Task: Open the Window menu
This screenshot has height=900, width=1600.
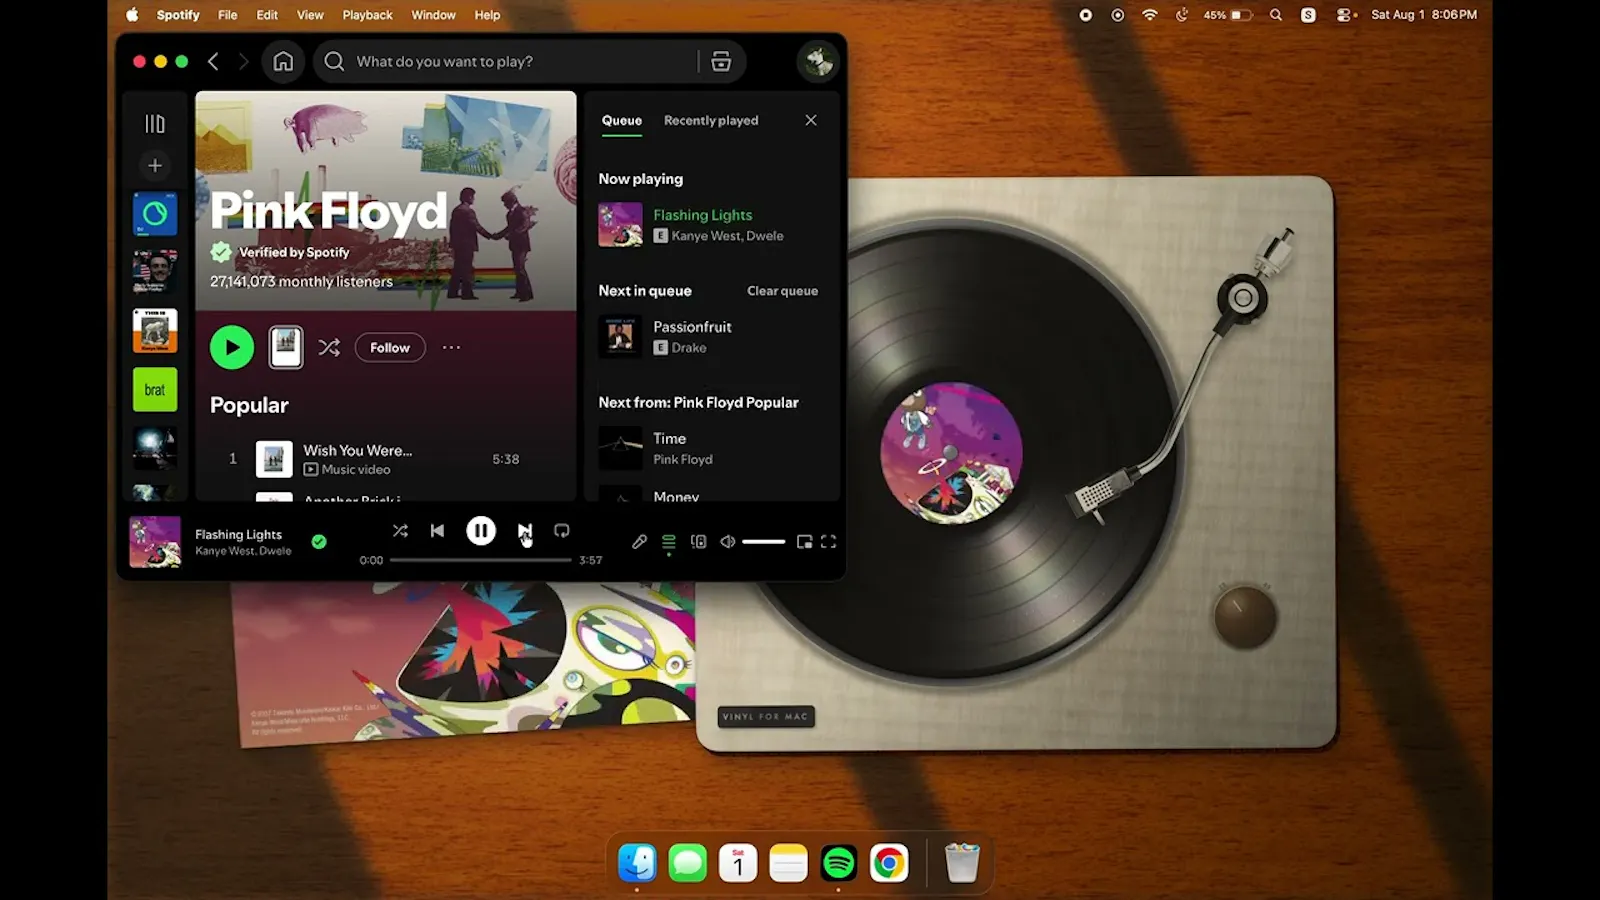Action: (x=433, y=15)
